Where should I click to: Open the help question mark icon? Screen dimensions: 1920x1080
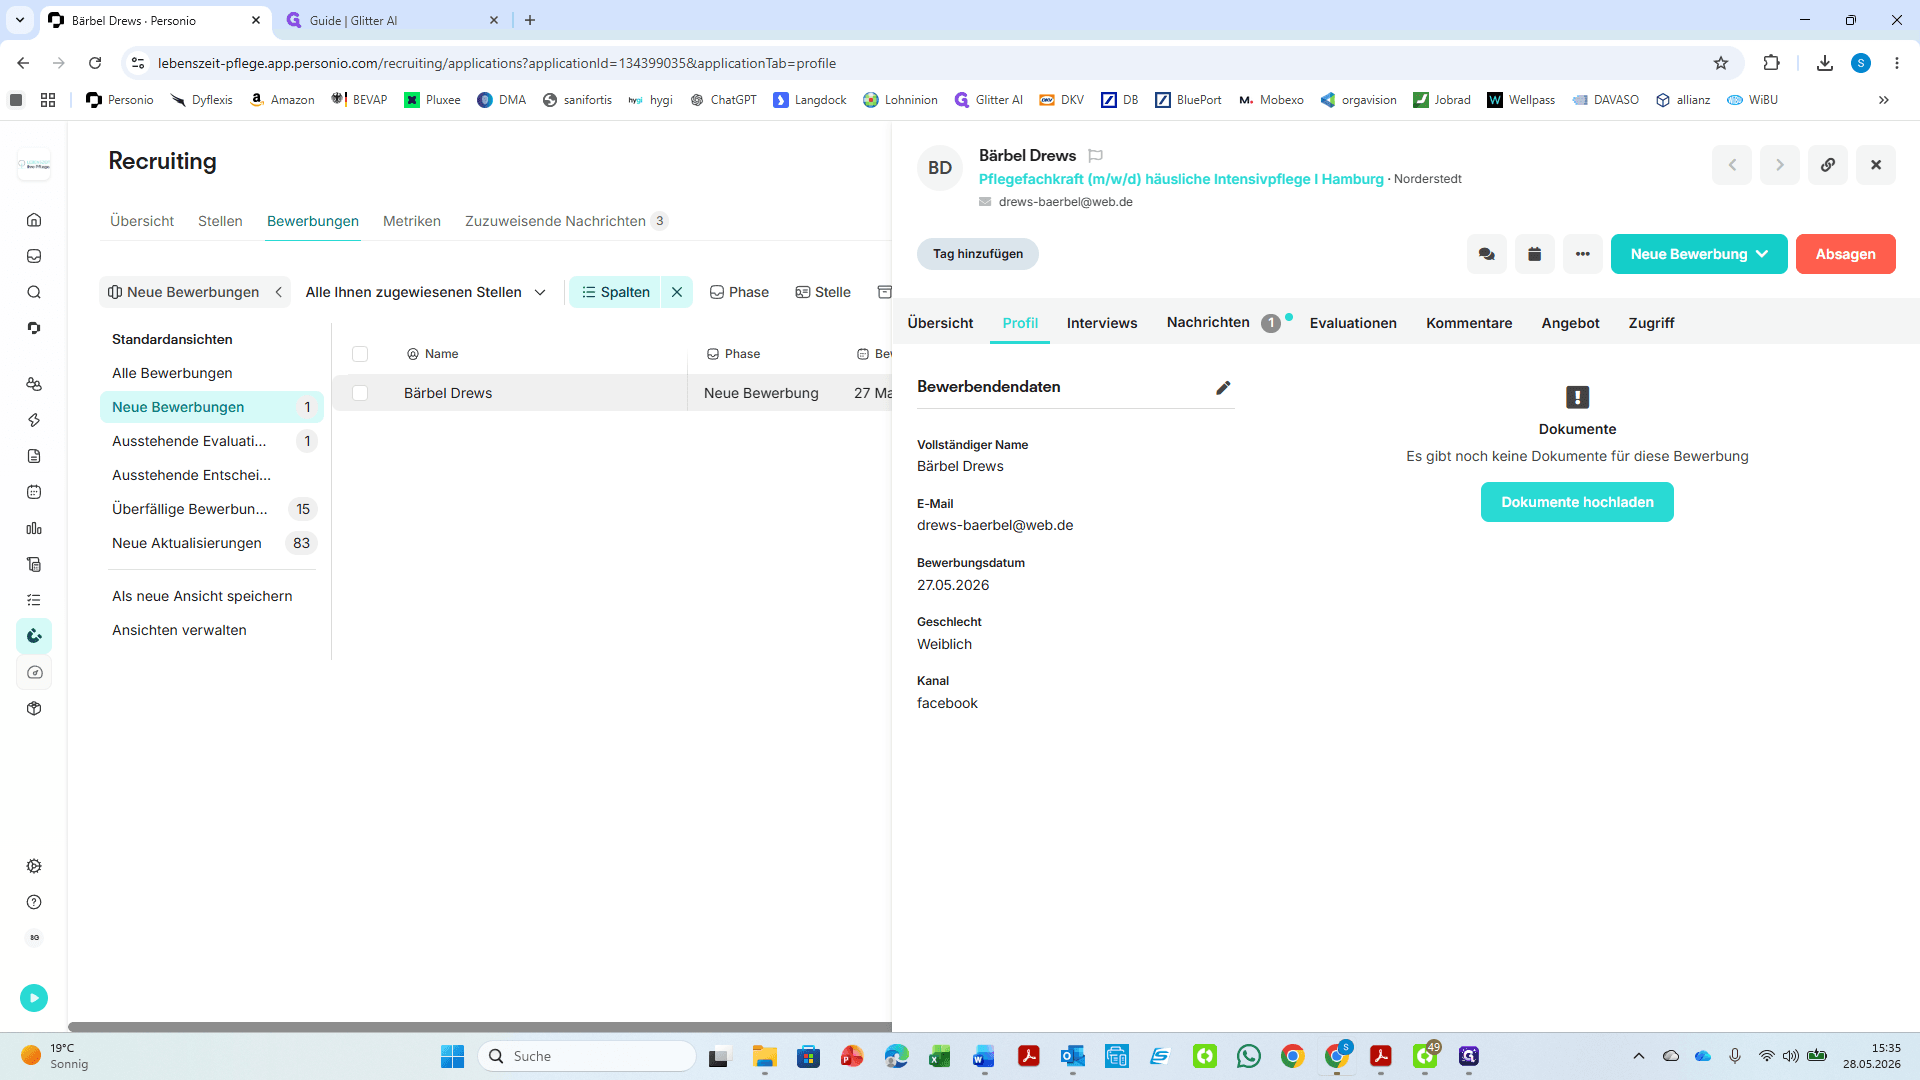tap(34, 902)
